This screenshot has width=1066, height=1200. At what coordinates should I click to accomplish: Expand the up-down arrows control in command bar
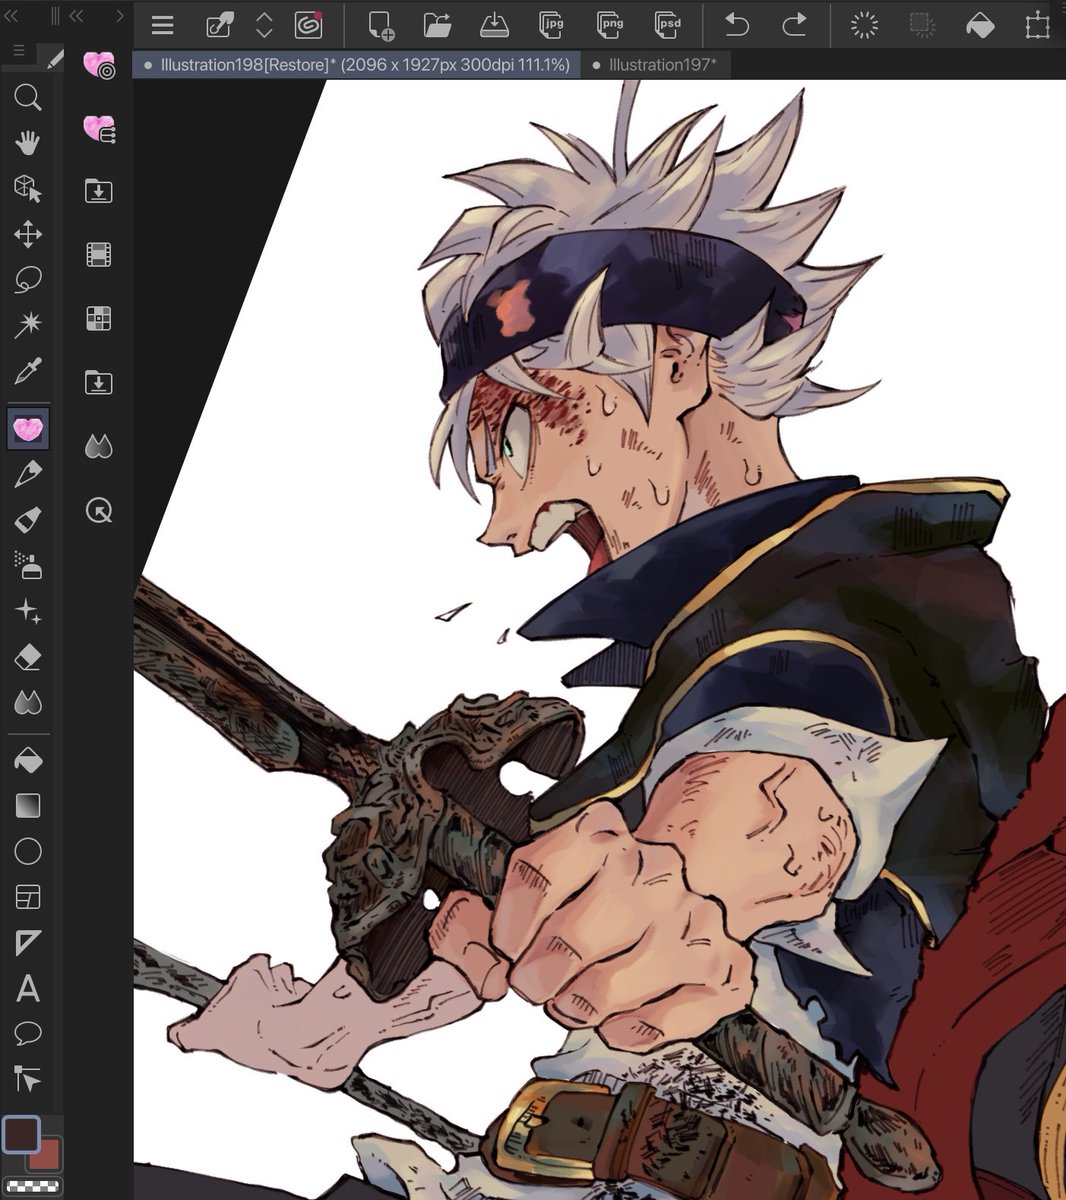[x=264, y=26]
